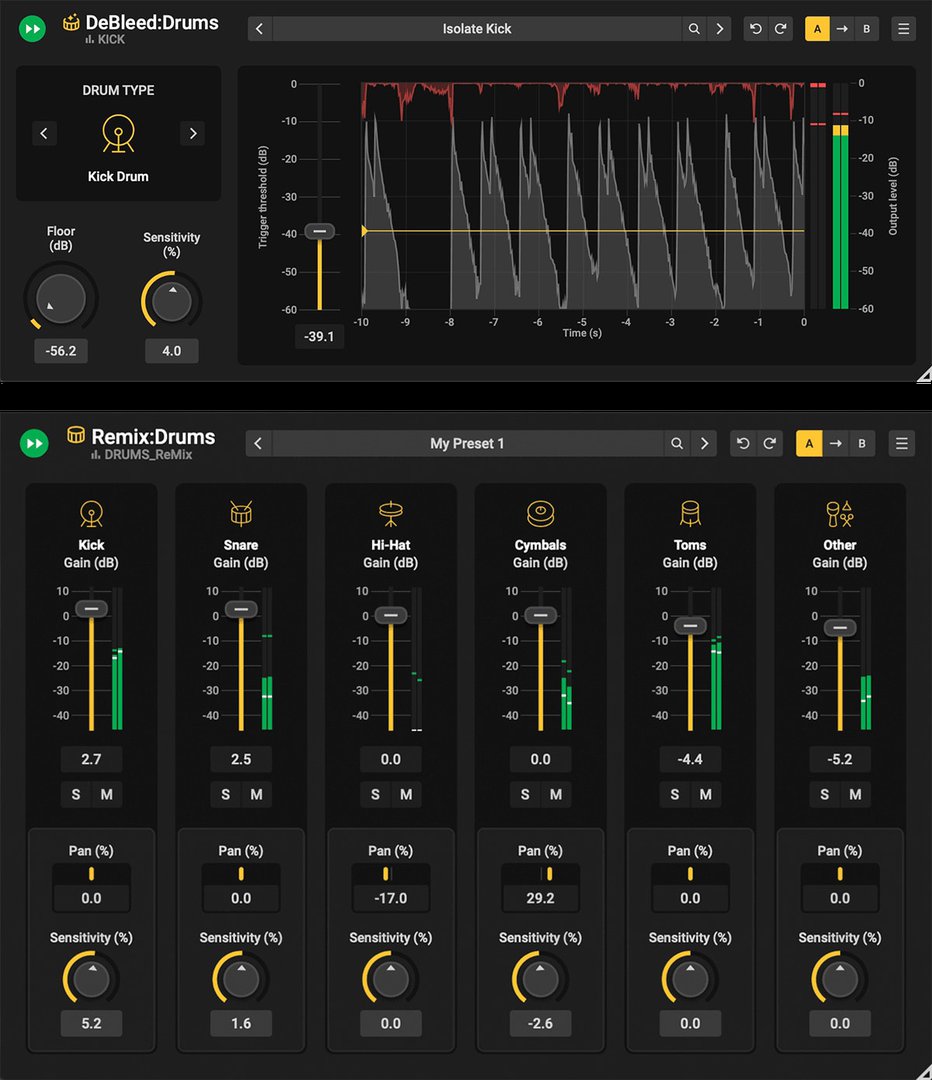
Task: Select the Hi-Hat channel icon
Action: [390, 512]
